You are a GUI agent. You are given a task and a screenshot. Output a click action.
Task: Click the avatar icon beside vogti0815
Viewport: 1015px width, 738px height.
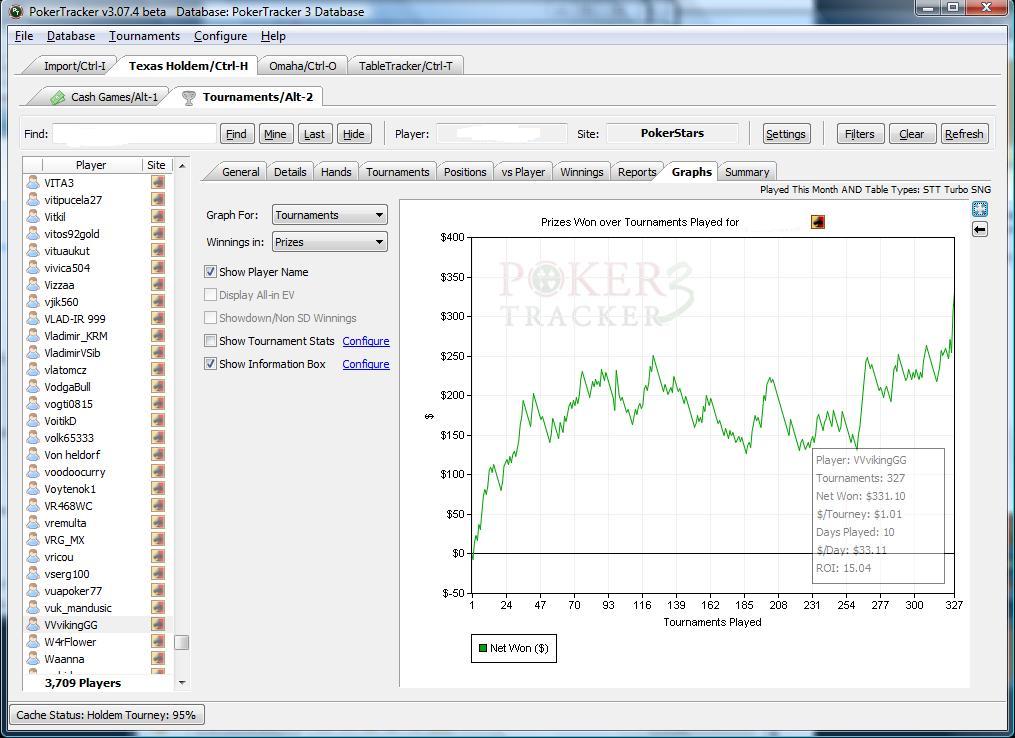point(32,403)
